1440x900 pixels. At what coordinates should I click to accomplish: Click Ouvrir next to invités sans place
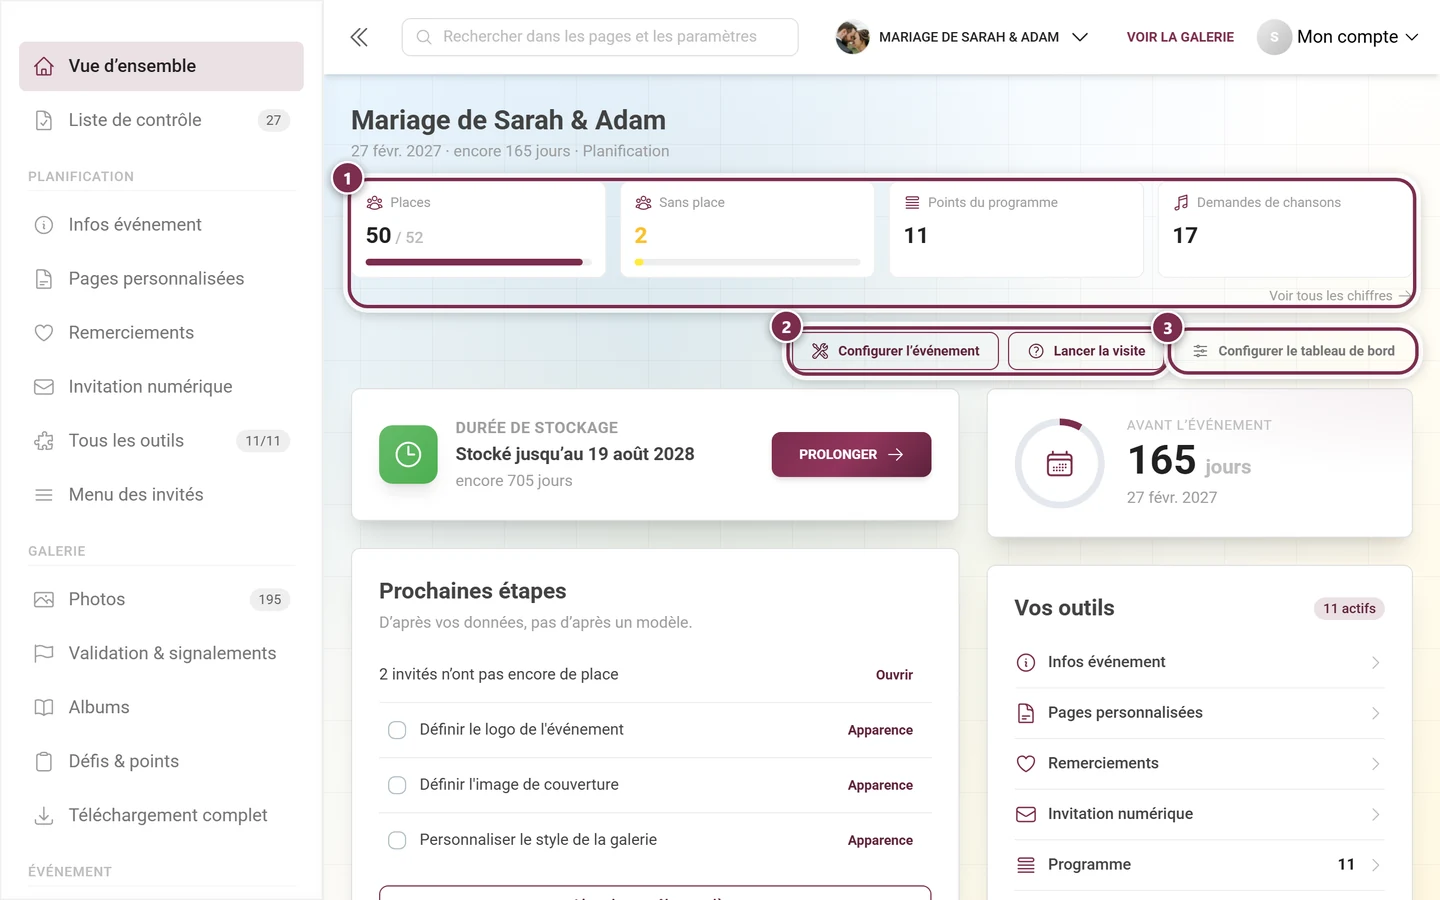point(894,675)
